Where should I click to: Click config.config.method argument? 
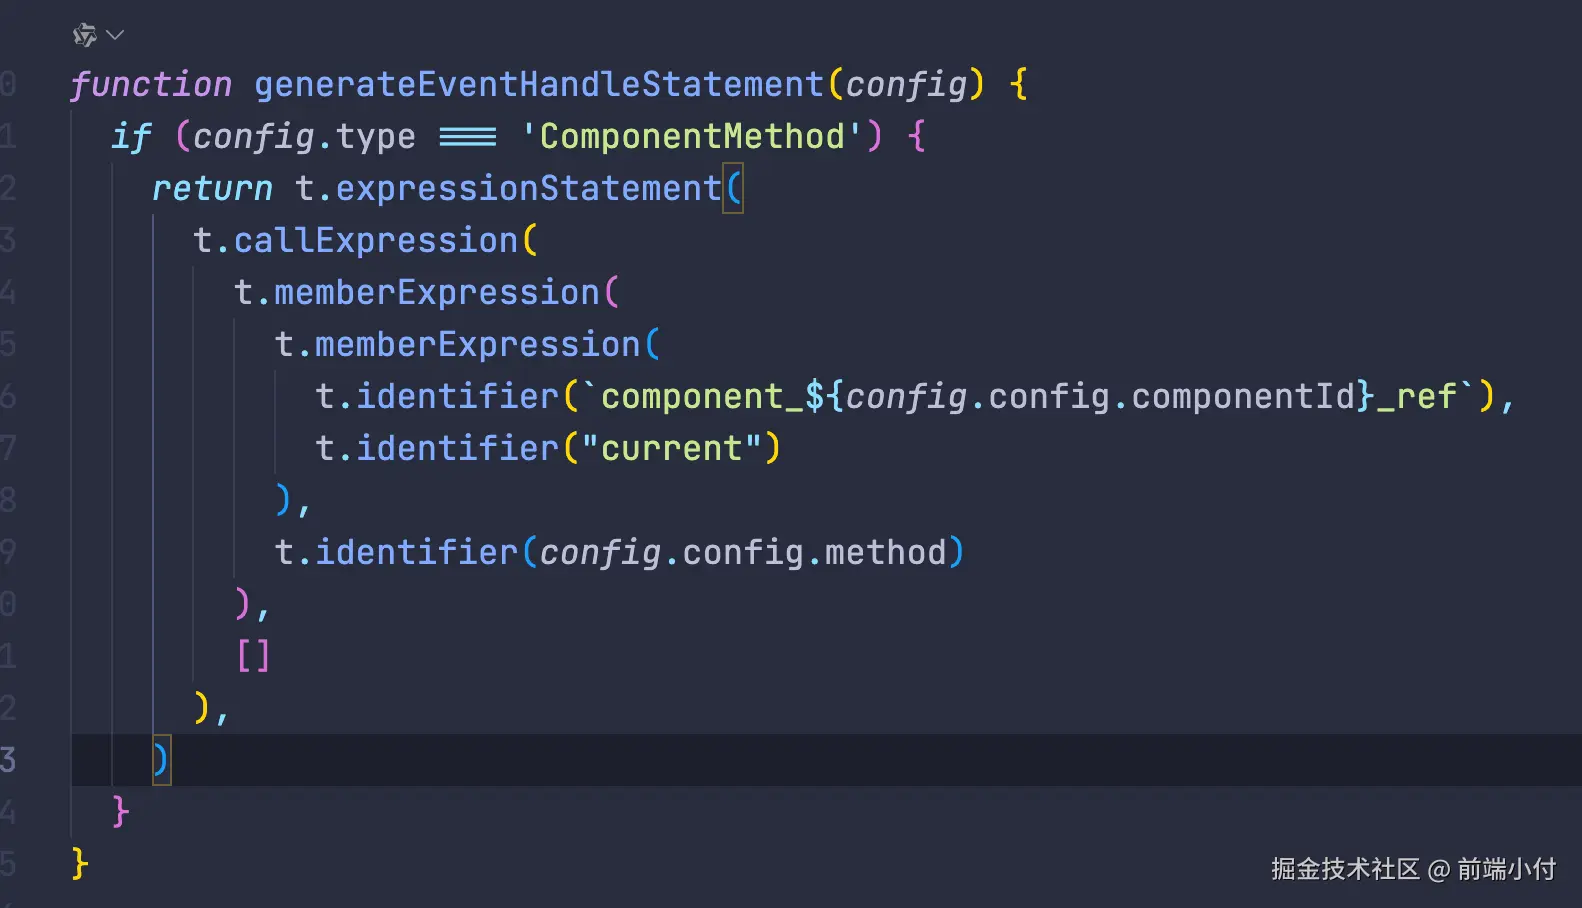[742, 552]
